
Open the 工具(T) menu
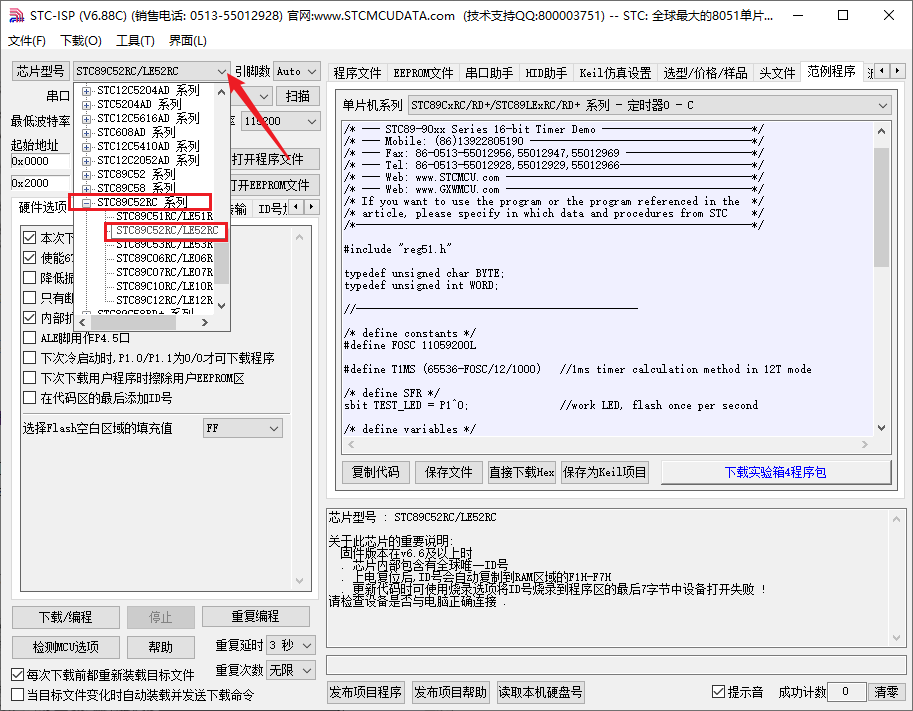click(135, 40)
